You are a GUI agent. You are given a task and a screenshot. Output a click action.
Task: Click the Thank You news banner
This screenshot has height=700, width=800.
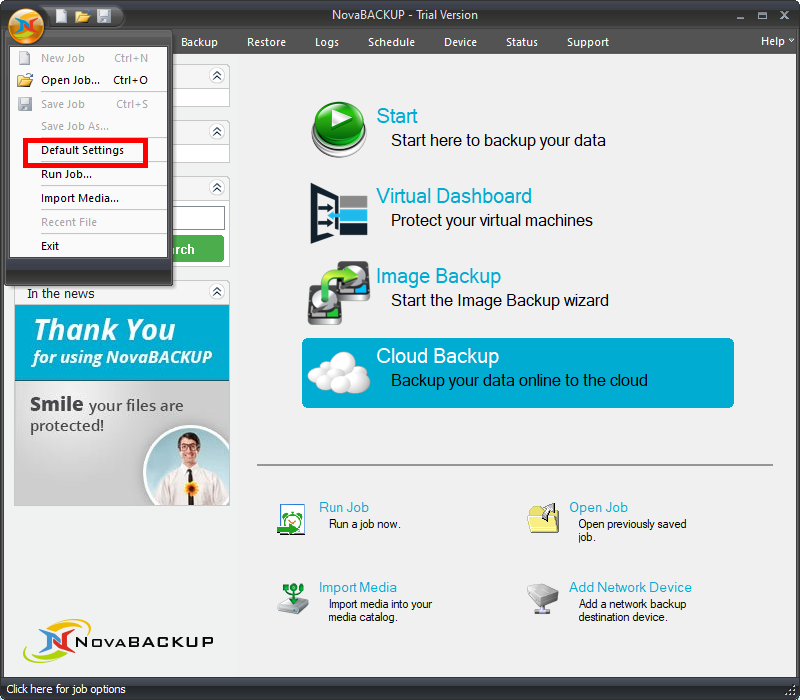[122, 342]
